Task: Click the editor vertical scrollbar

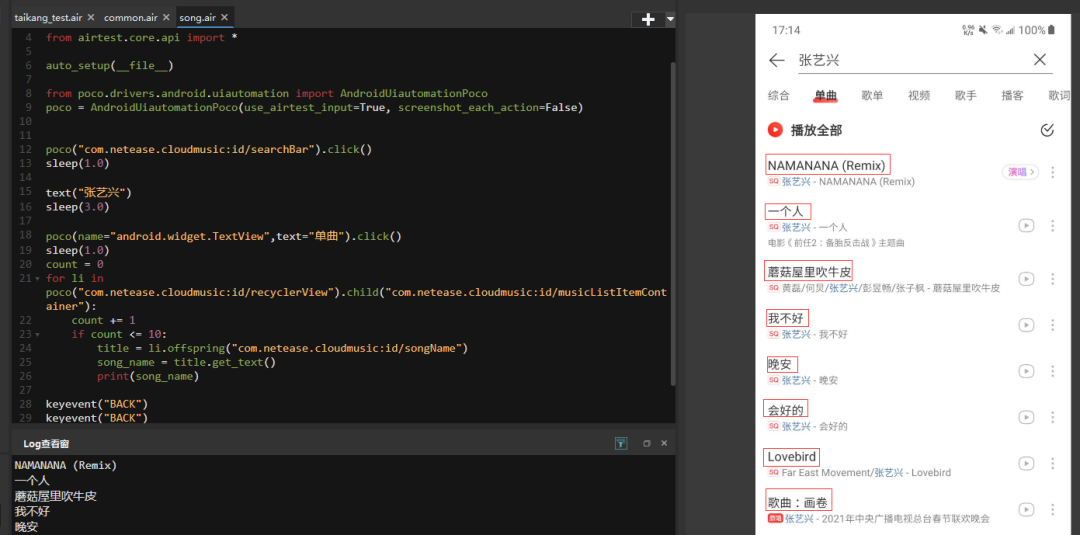Action: tap(673, 224)
